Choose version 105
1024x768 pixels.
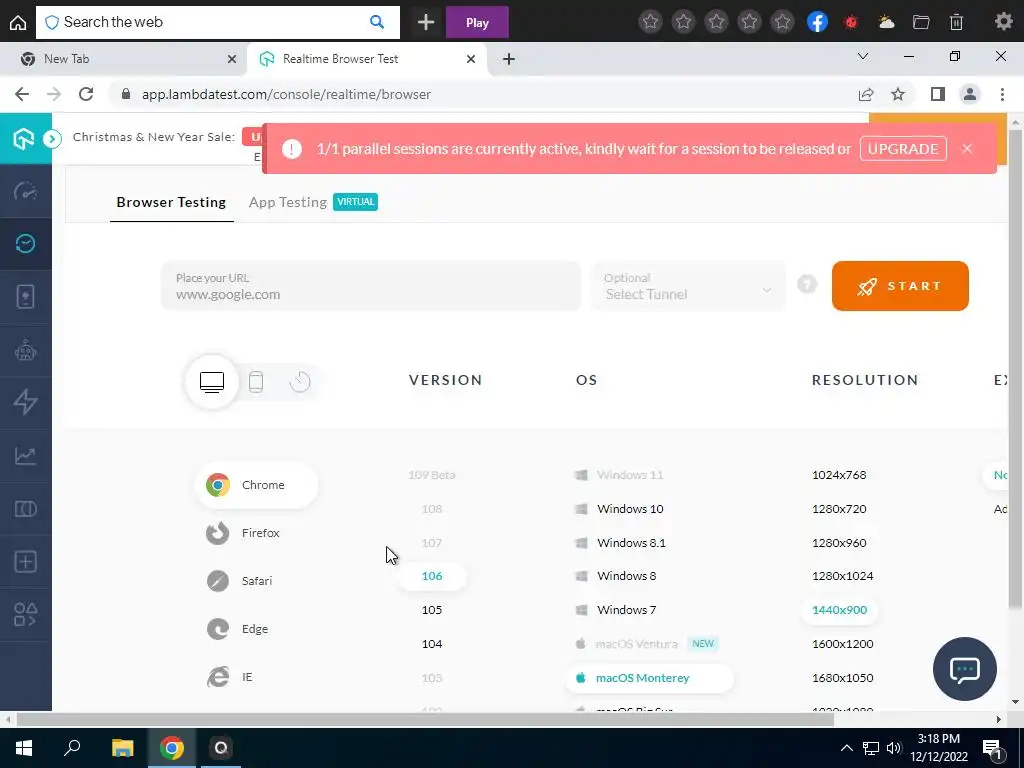[432, 610]
